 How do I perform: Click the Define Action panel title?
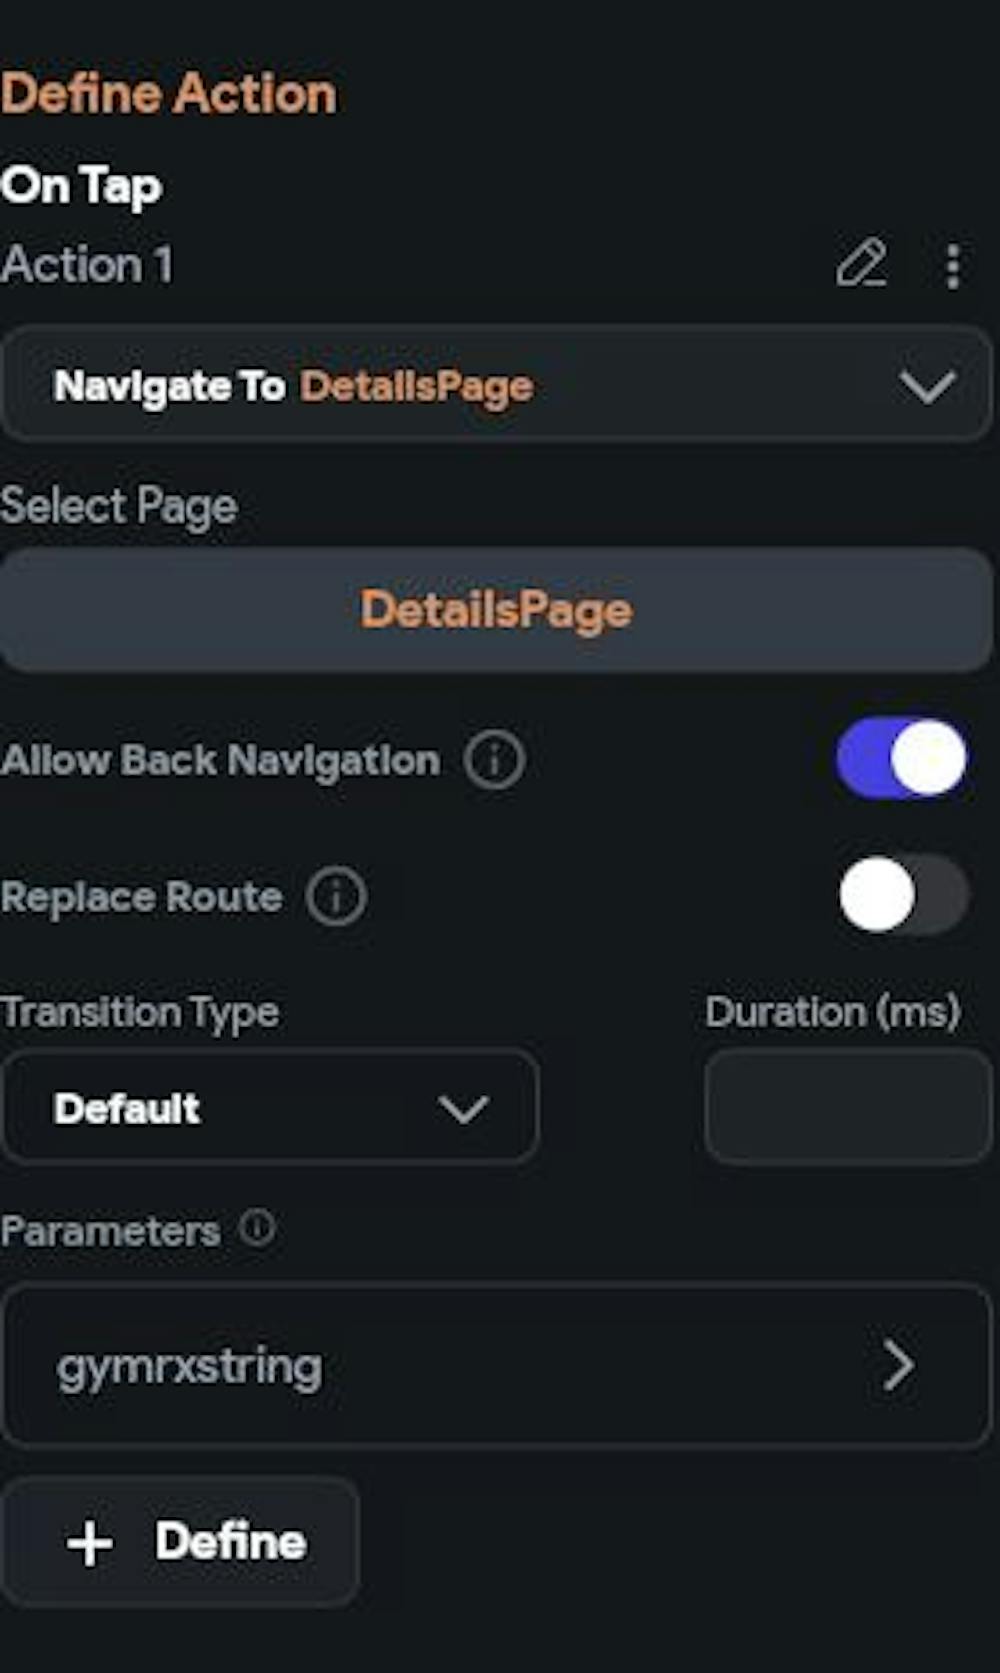coord(169,94)
